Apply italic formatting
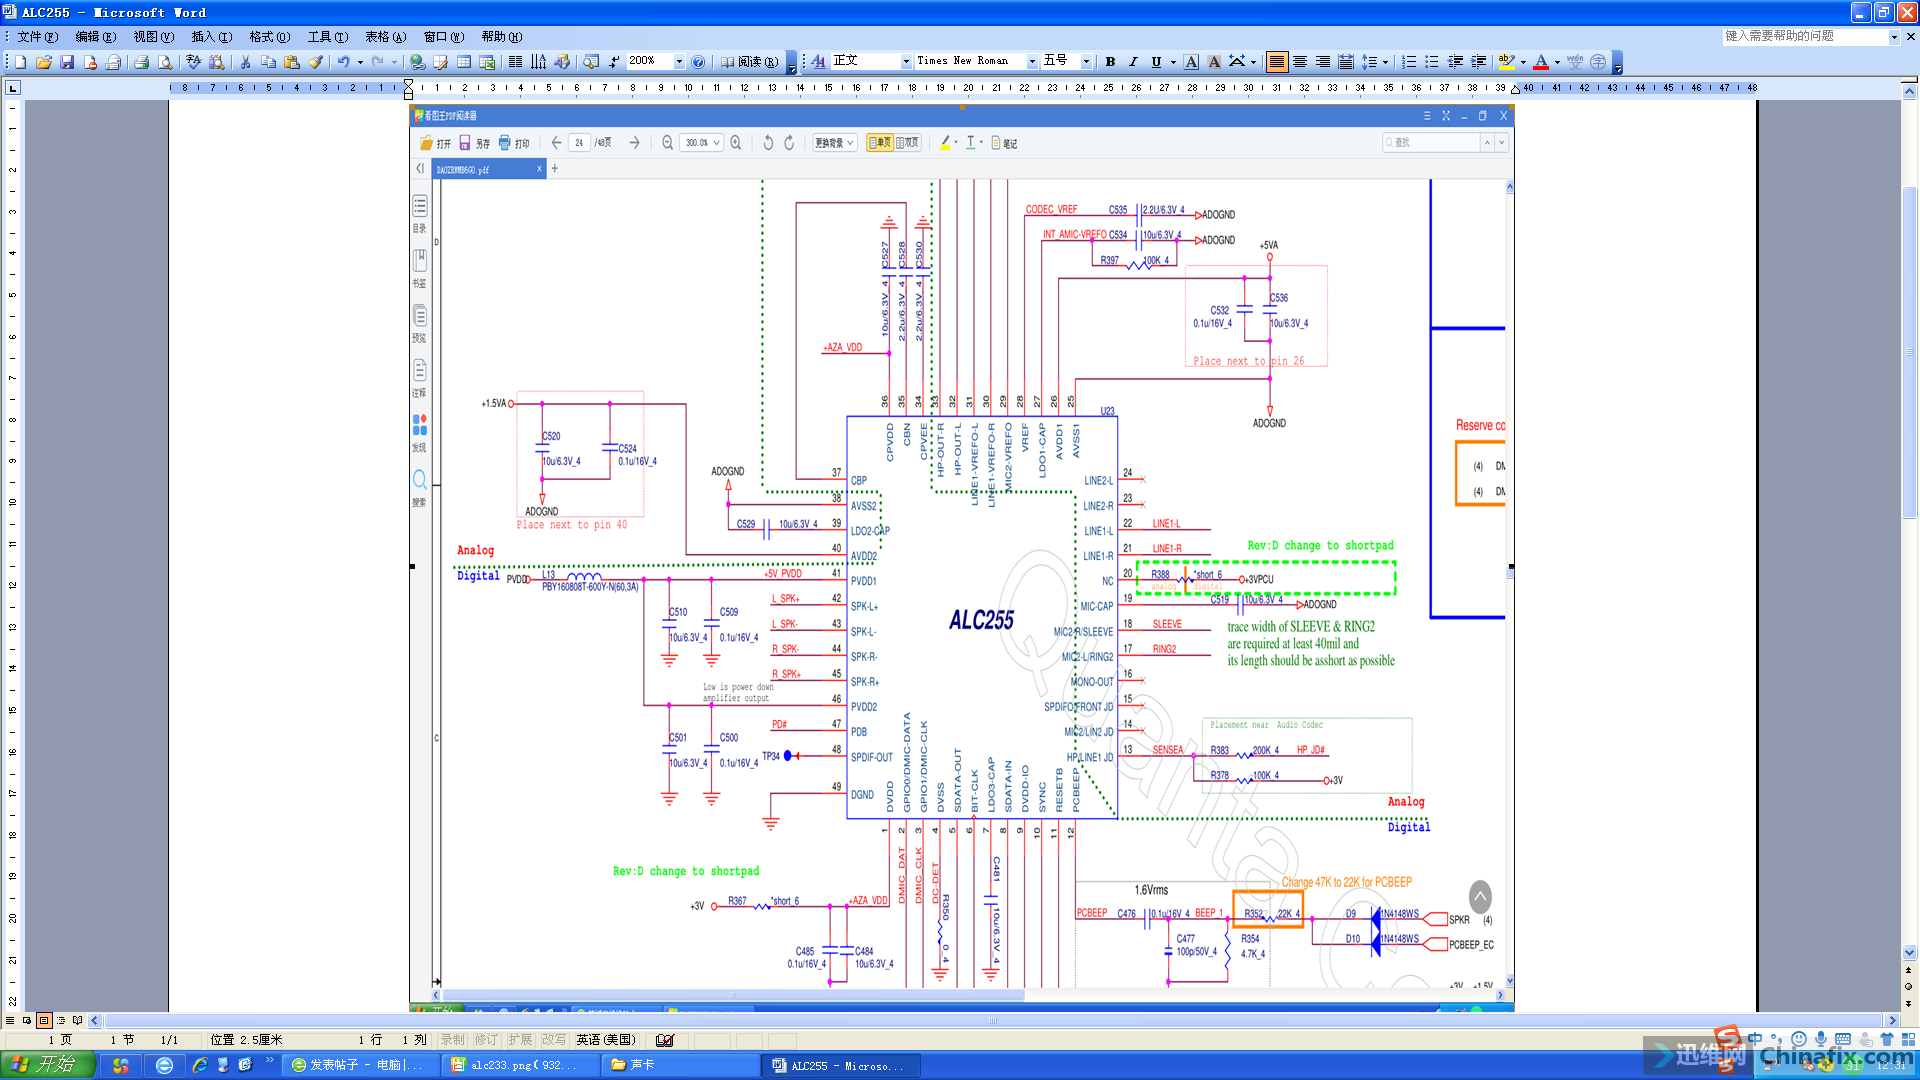This screenshot has height=1080, width=1920. pyautogui.click(x=1133, y=62)
